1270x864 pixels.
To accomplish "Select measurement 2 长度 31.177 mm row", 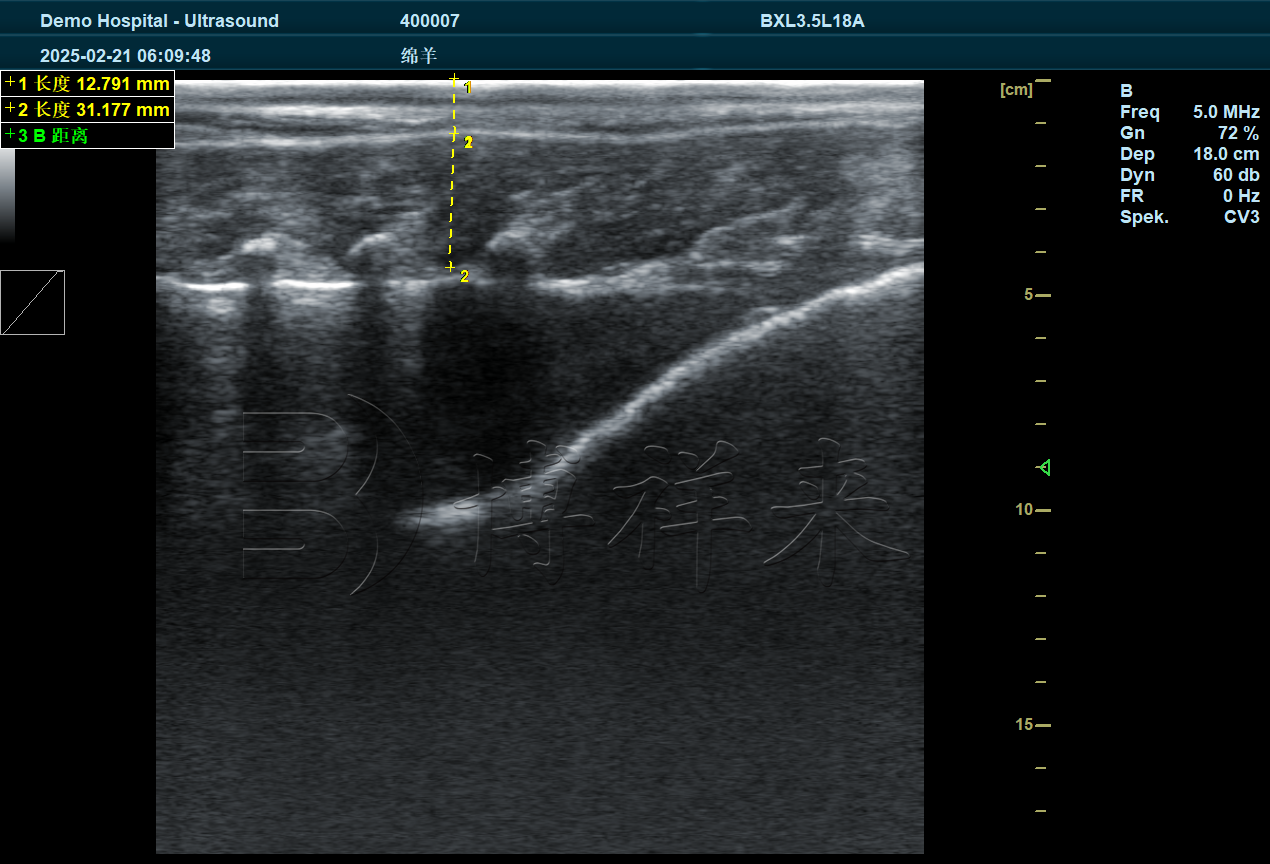I will pos(88,110).
